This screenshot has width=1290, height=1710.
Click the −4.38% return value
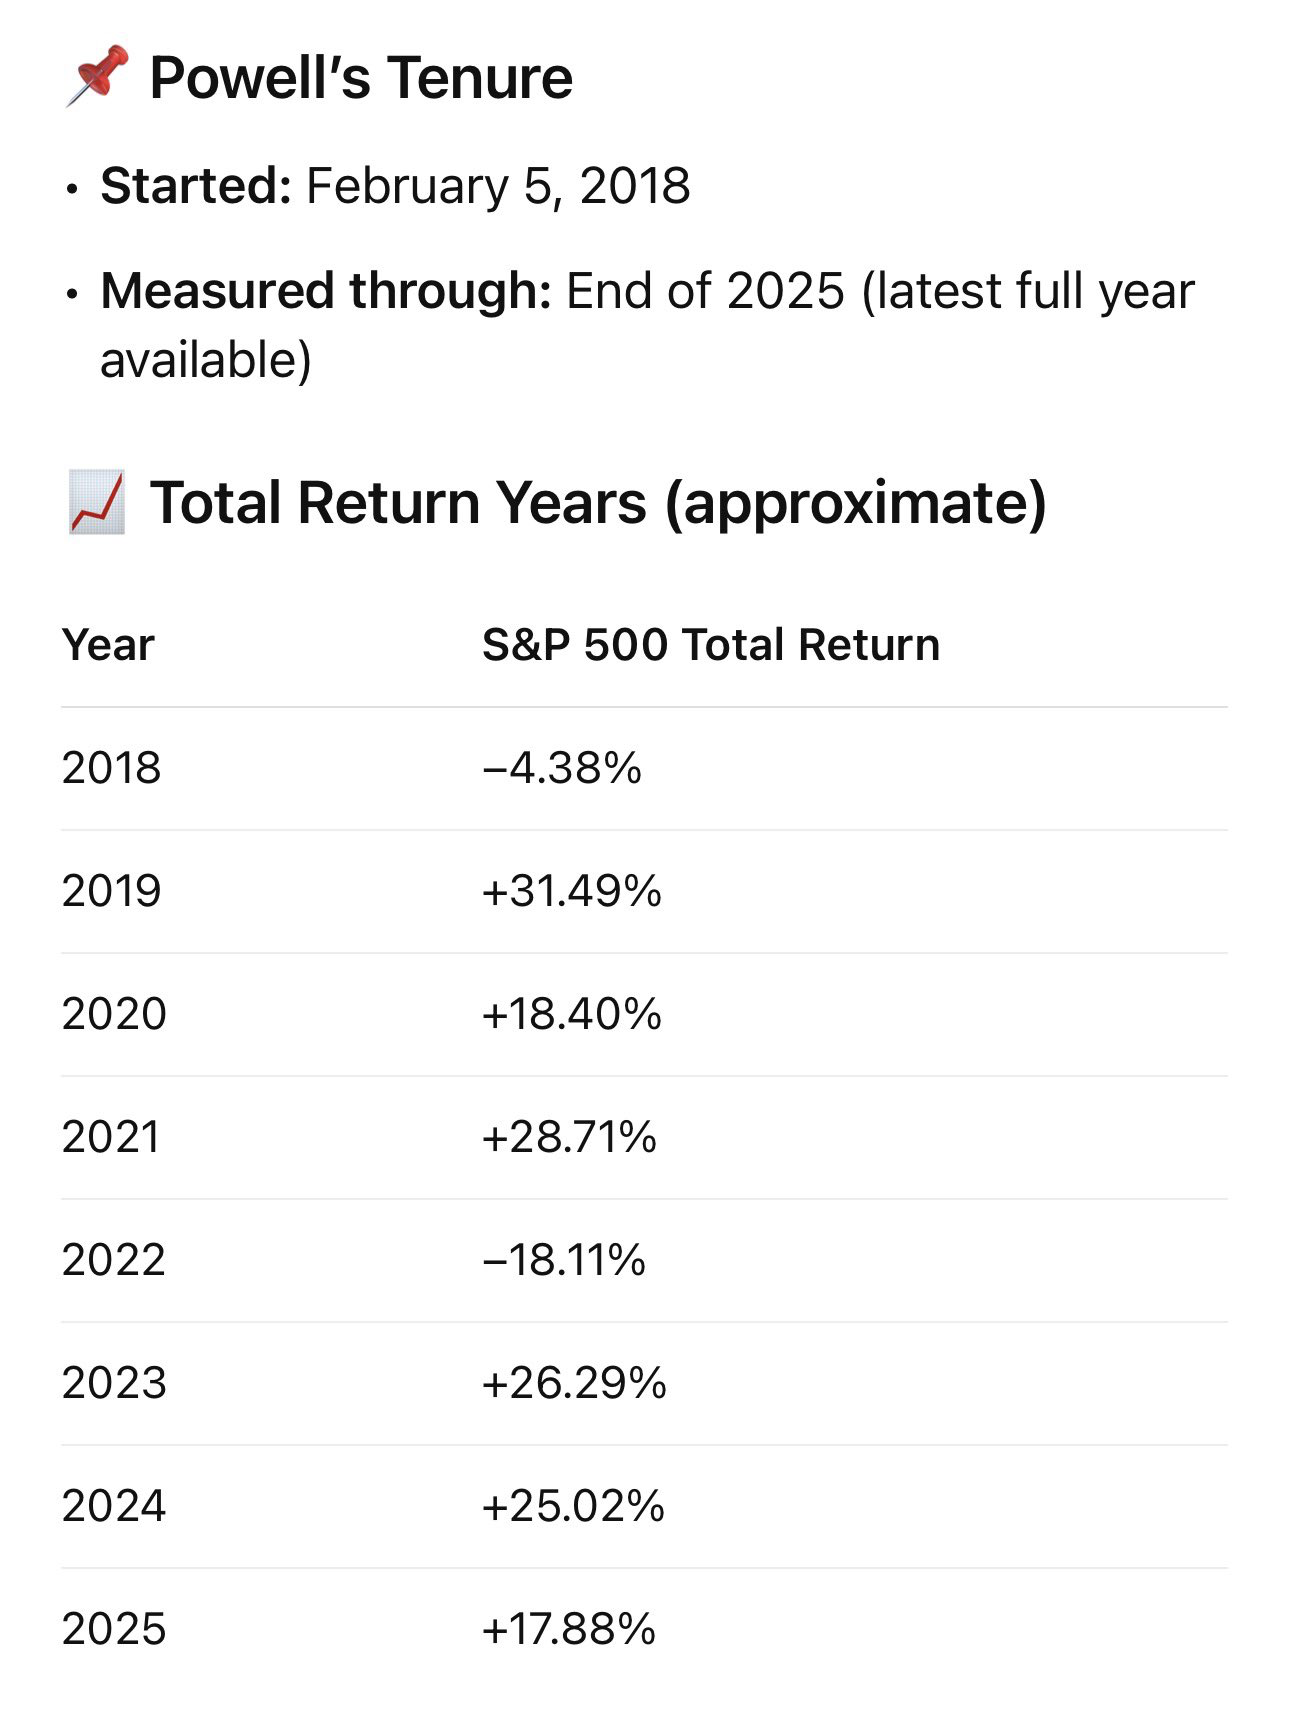click(561, 768)
